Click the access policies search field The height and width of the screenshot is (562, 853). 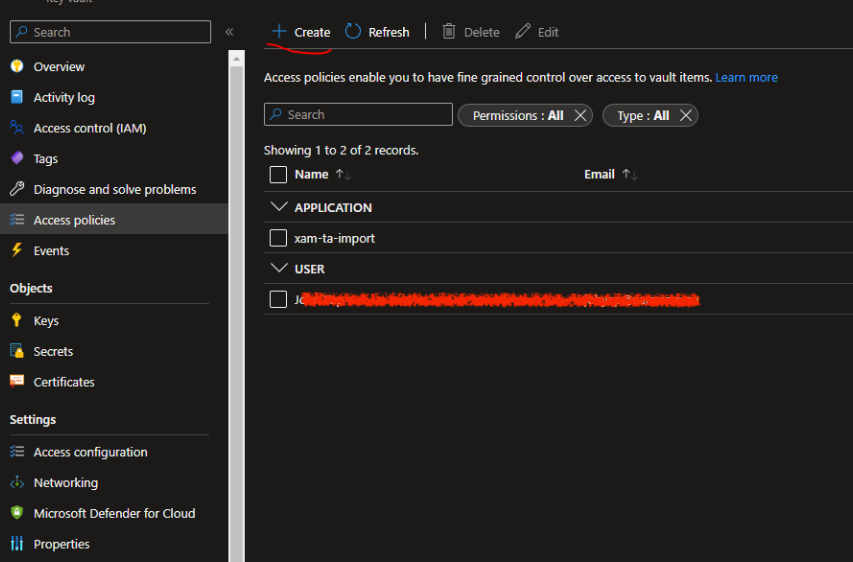coord(366,115)
